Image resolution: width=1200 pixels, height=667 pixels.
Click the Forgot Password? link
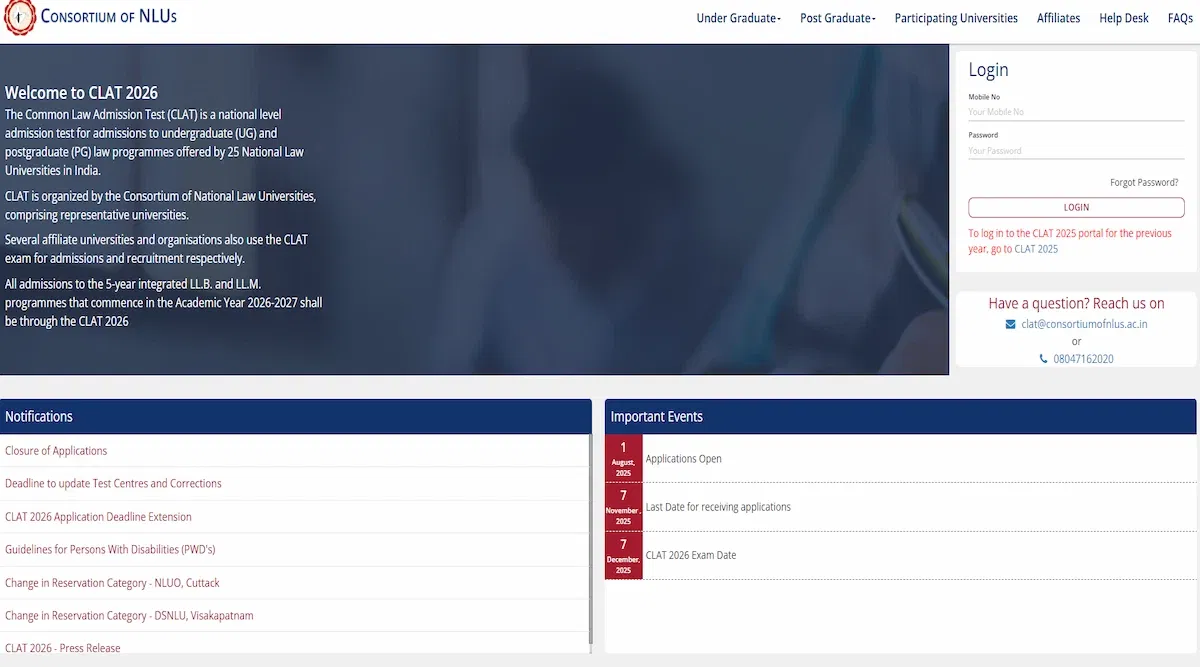pyautogui.click(x=1143, y=183)
